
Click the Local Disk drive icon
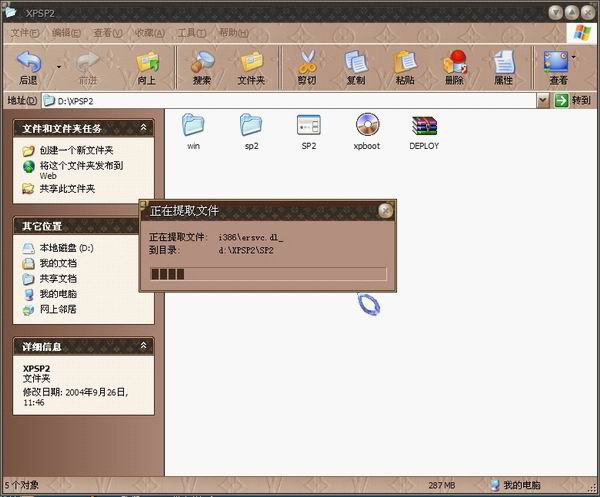28,248
